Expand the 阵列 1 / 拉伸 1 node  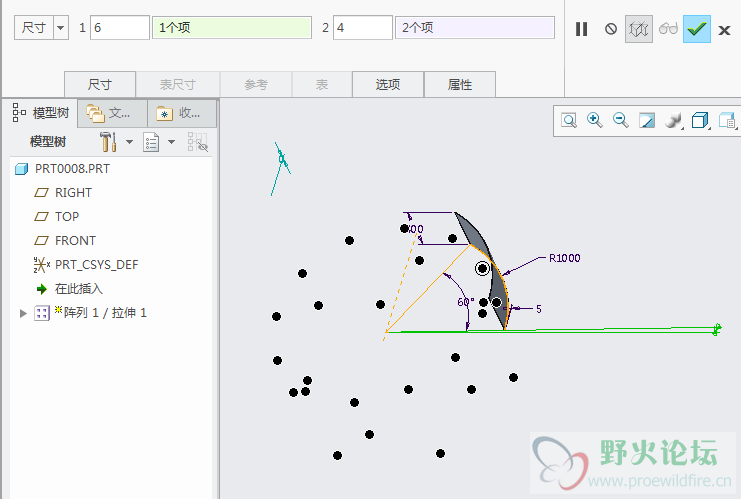23,313
